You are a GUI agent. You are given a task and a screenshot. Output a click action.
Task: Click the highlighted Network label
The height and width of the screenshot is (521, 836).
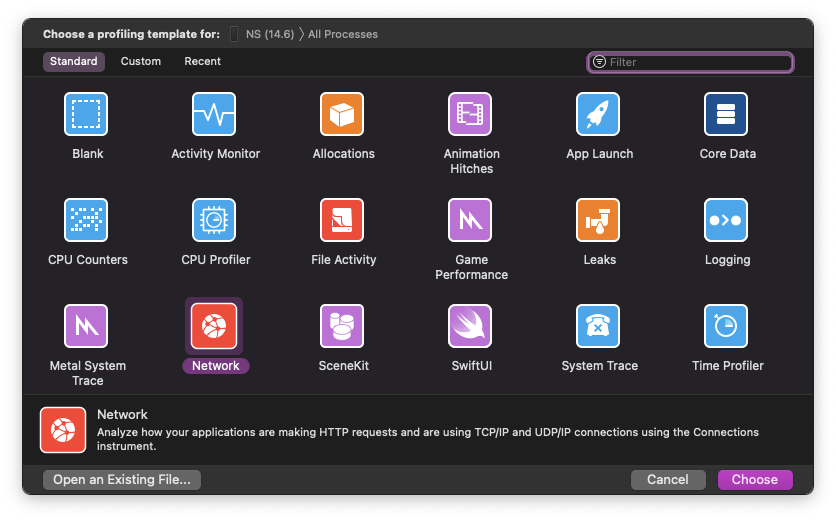click(215, 366)
